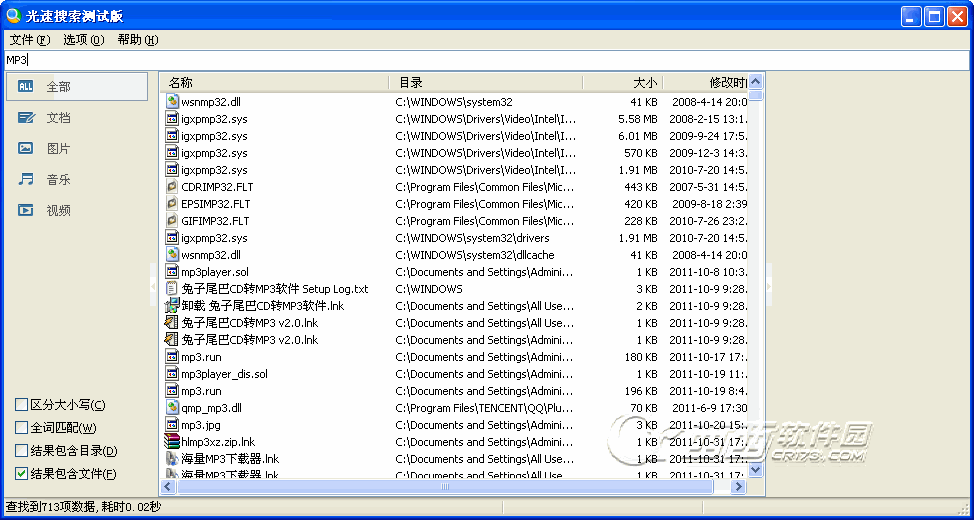The height and width of the screenshot is (520, 974).
Task: Click app icon in title bar
Action: click(13, 16)
